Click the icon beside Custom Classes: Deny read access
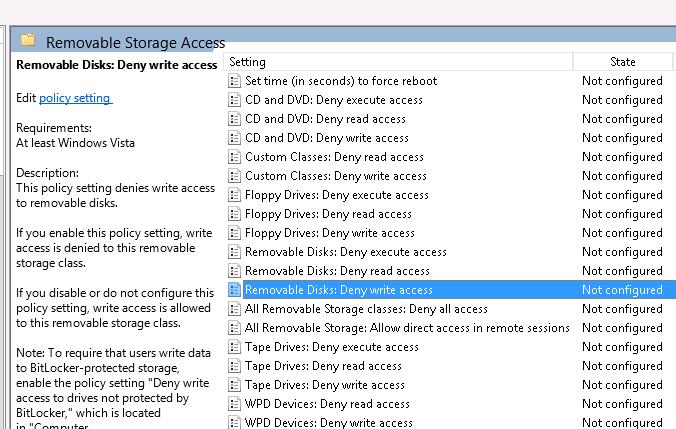 pos(235,157)
